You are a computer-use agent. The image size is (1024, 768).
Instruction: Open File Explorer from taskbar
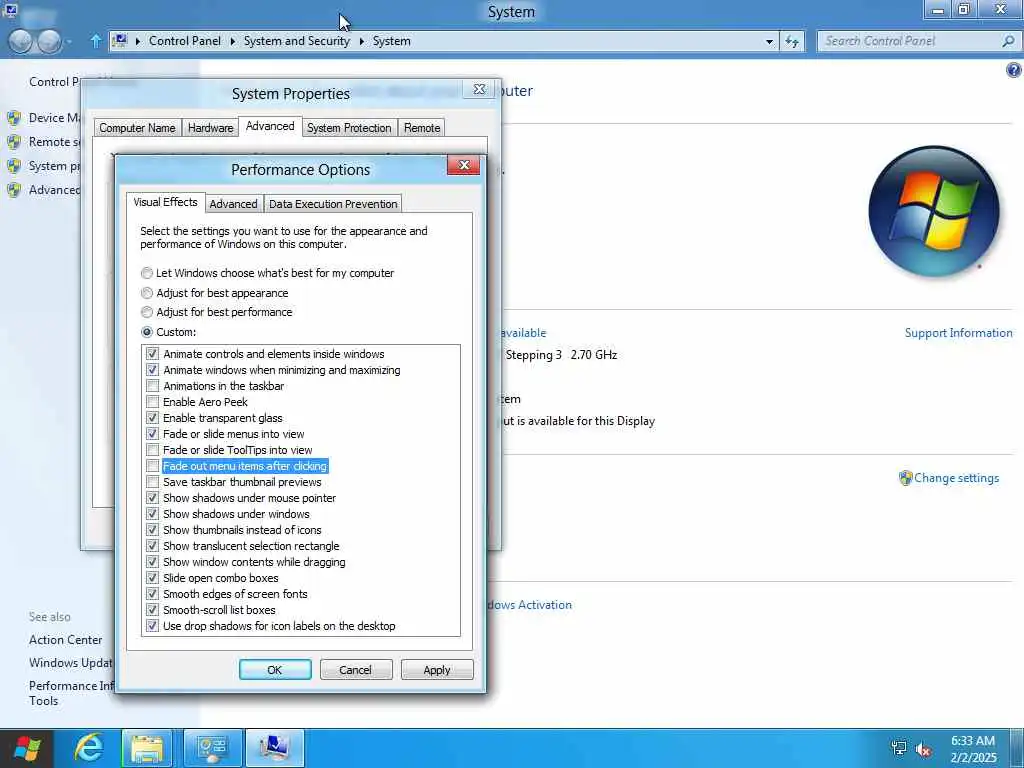tap(147, 748)
